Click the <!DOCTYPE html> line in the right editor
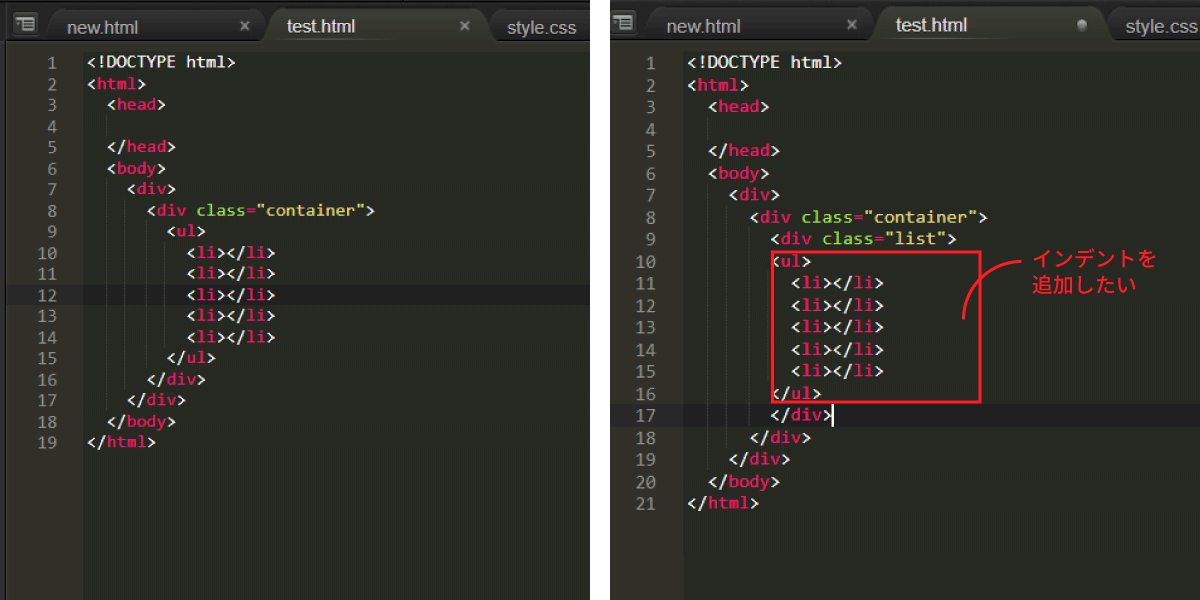 click(x=765, y=62)
